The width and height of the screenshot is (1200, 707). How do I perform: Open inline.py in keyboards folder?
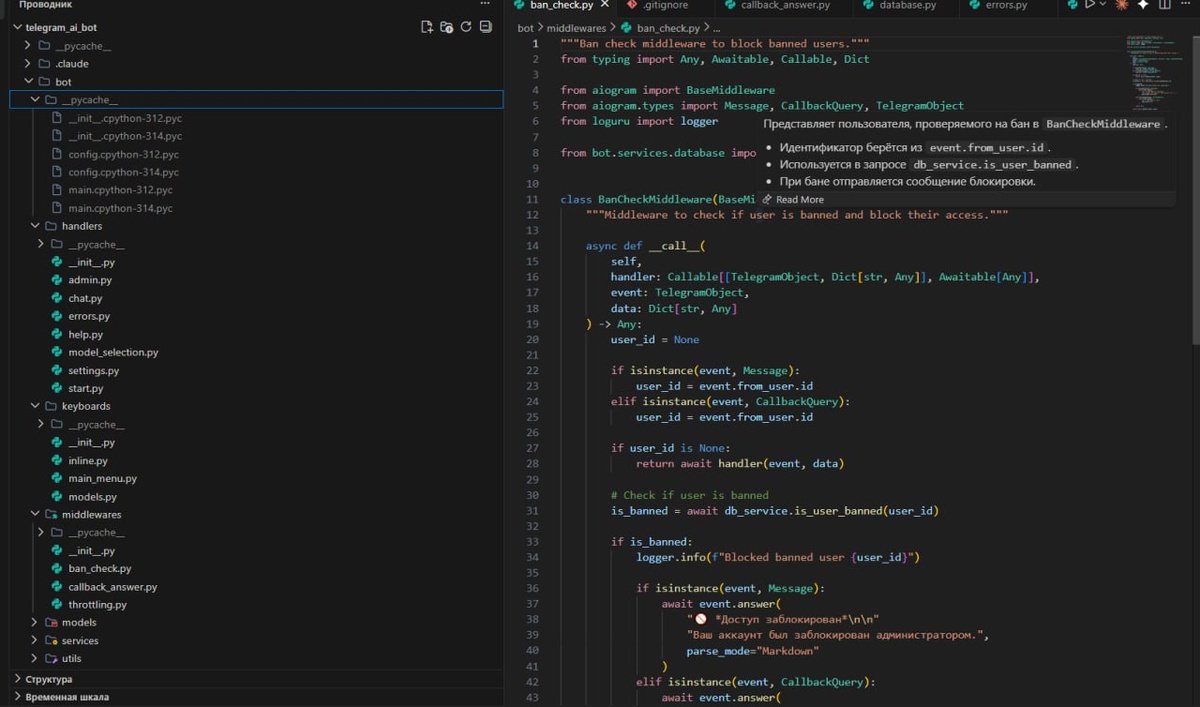pyautogui.click(x=88, y=460)
